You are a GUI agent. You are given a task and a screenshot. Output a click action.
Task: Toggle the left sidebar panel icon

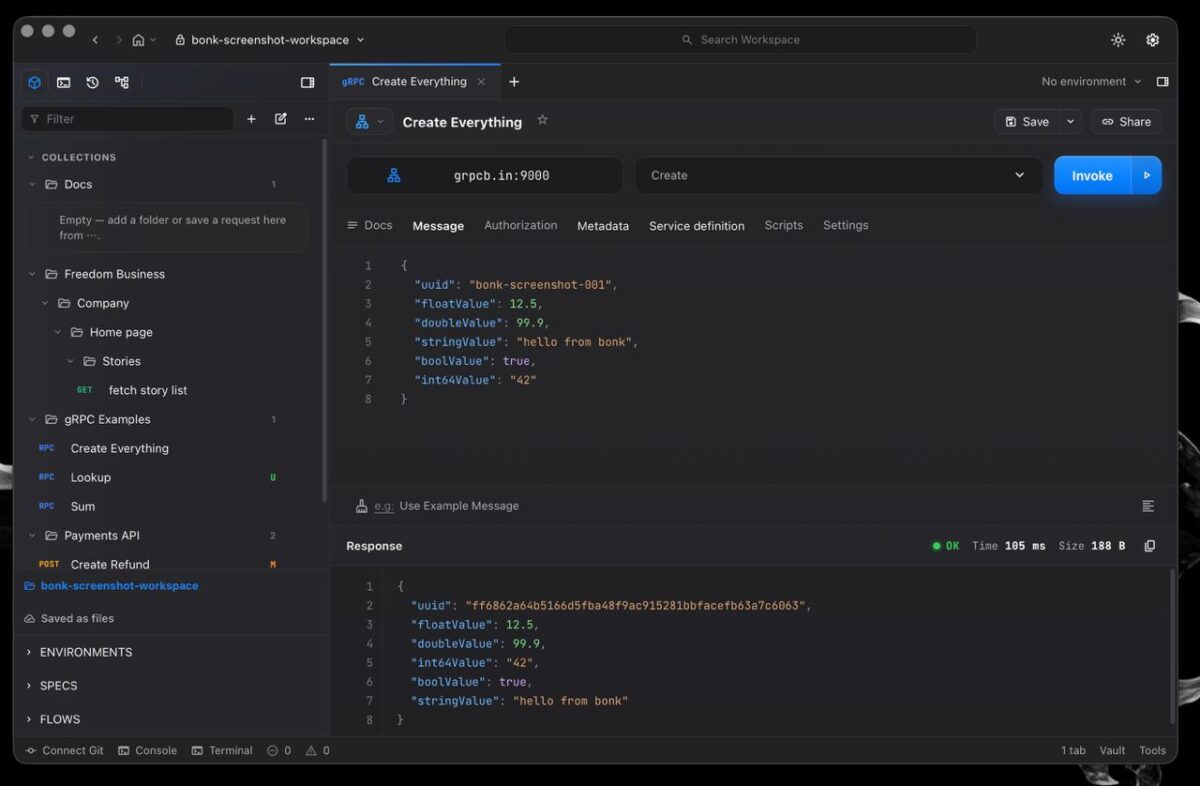click(307, 82)
